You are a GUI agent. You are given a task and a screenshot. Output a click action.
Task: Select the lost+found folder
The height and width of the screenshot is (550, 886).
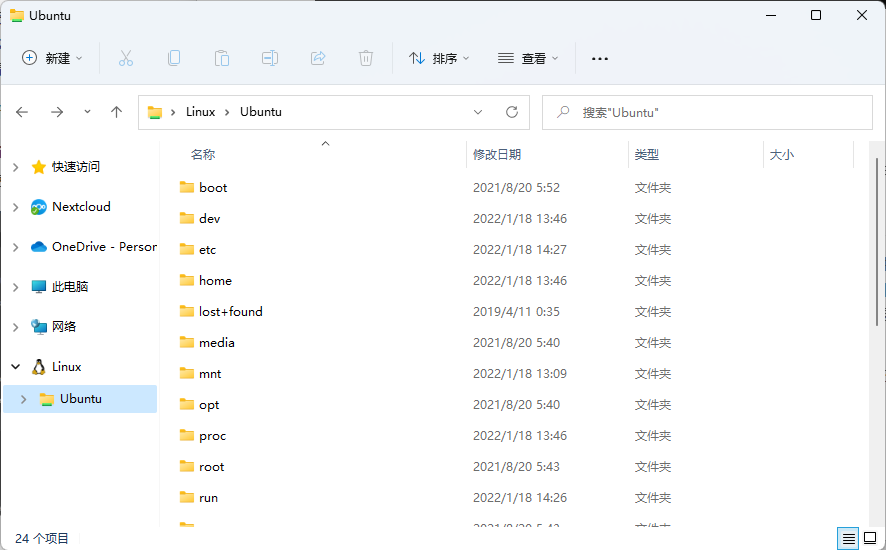pyautogui.click(x=231, y=312)
